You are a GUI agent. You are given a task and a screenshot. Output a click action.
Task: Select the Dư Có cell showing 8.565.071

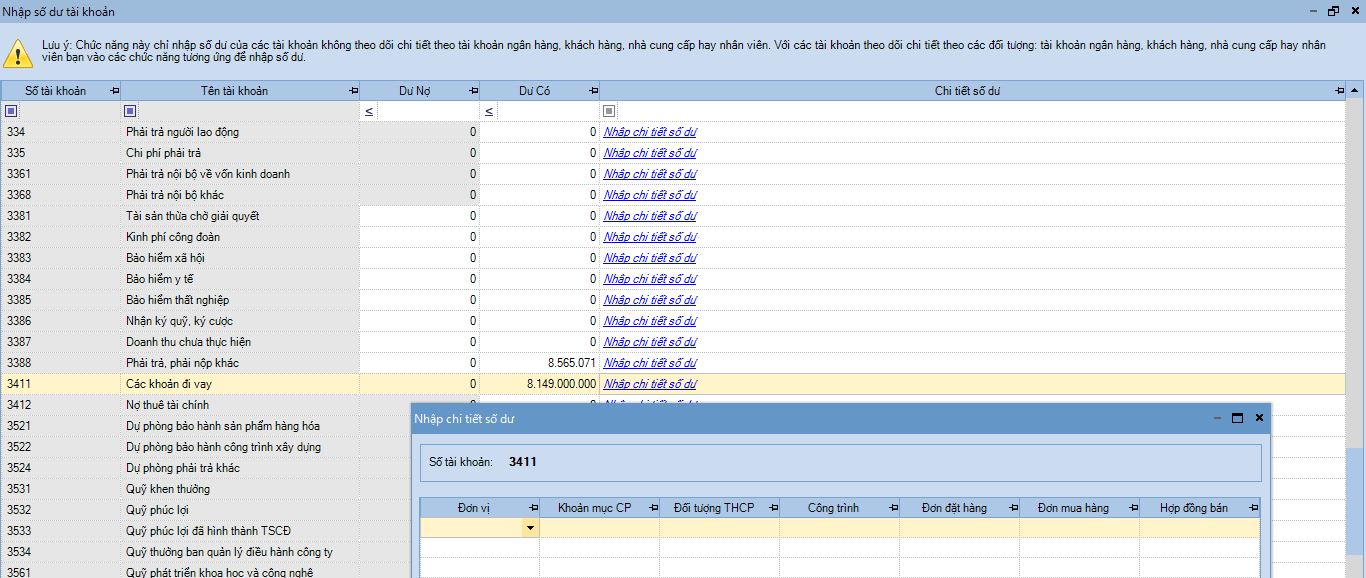(540, 363)
